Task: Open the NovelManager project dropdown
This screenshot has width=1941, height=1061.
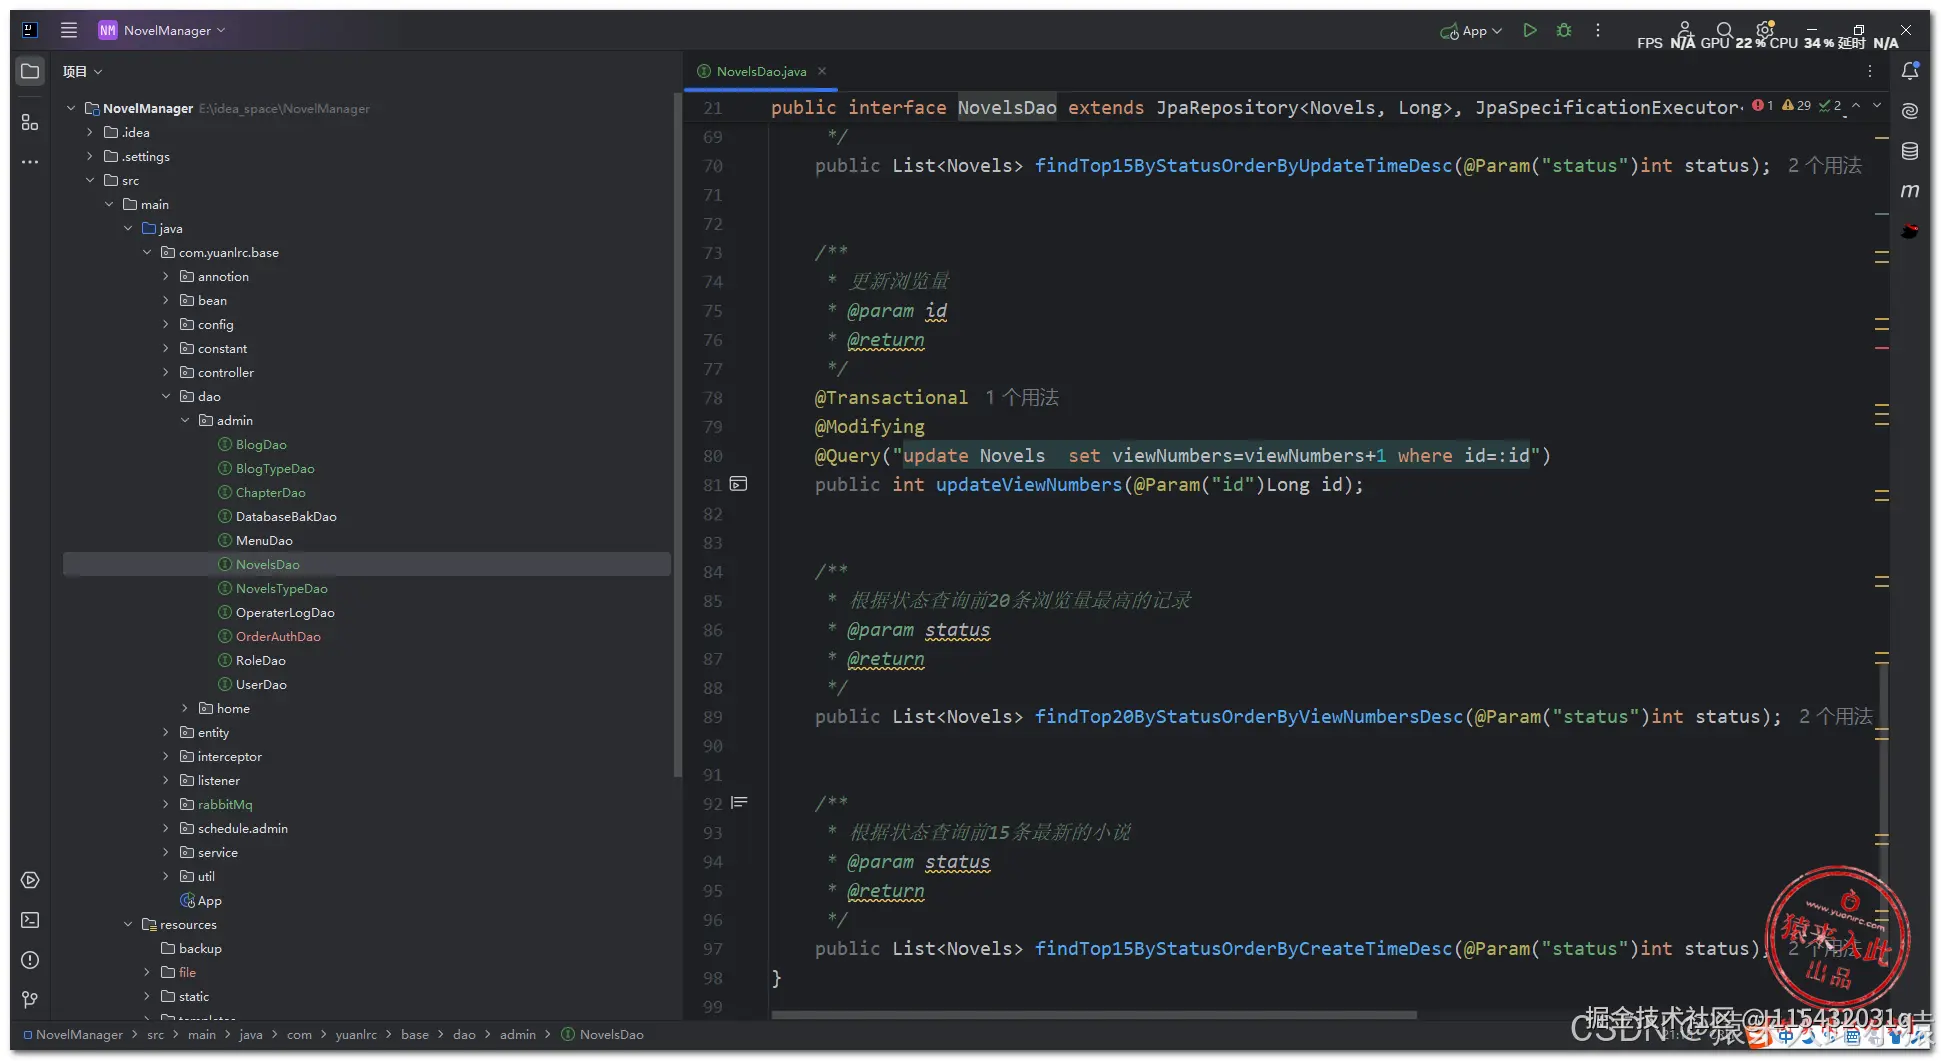Action: point(162,30)
